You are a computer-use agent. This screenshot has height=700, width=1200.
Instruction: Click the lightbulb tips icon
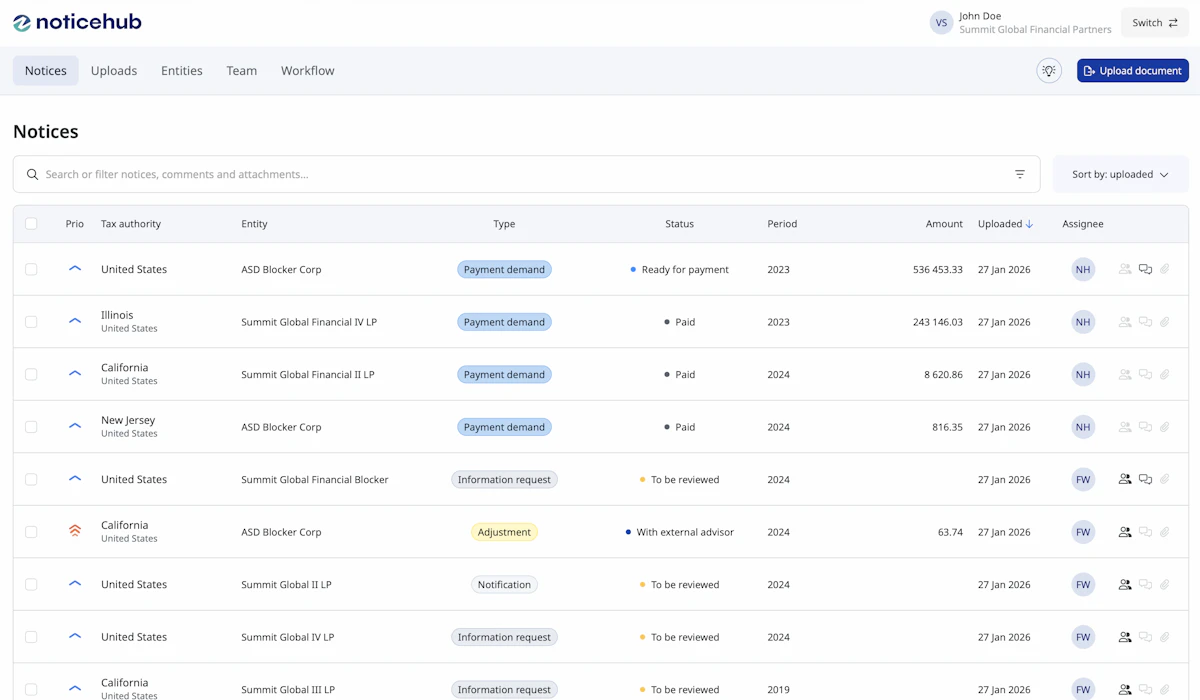pyautogui.click(x=1048, y=71)
